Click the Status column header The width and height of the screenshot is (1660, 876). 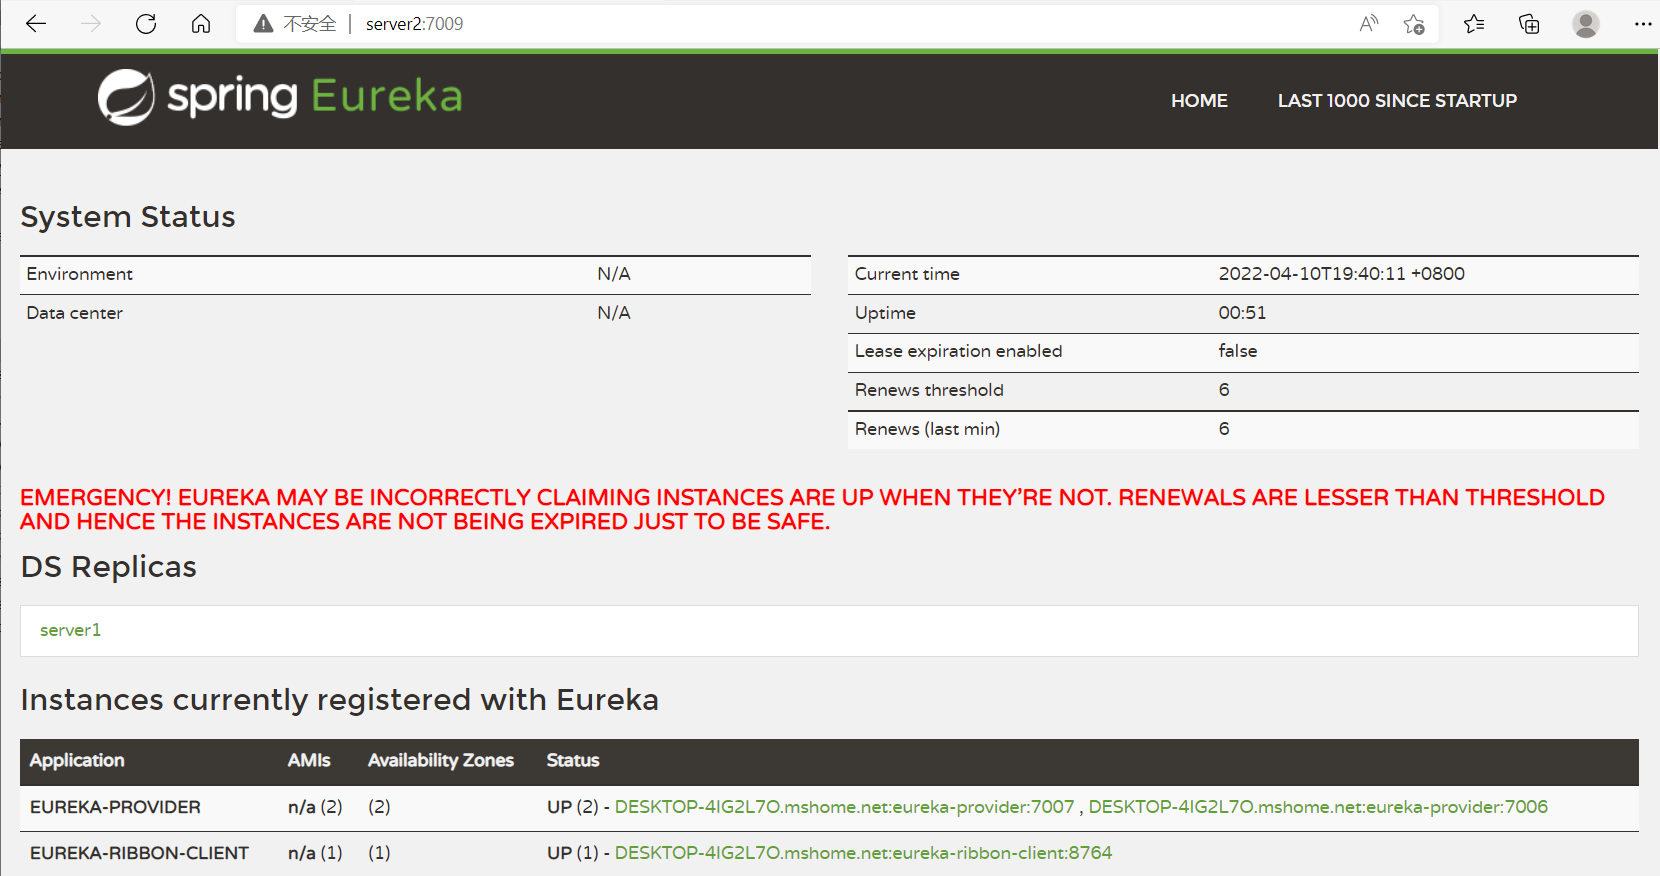(573, 760)
